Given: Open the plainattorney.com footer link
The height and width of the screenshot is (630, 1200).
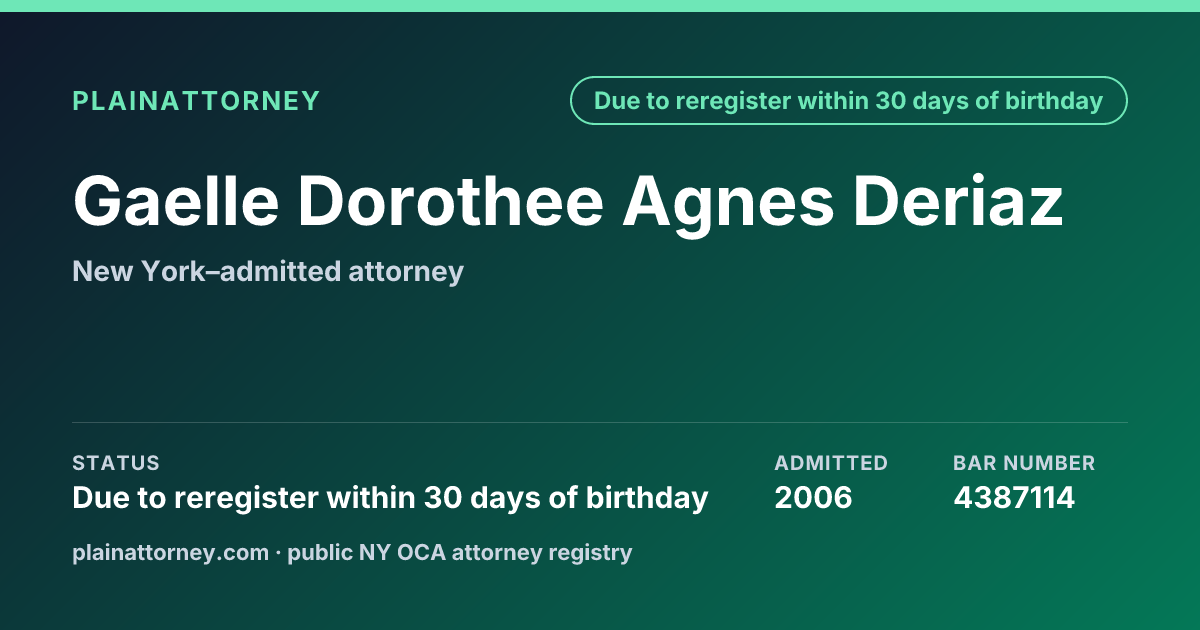Looking at the screenshot, I should coord(171,552).
